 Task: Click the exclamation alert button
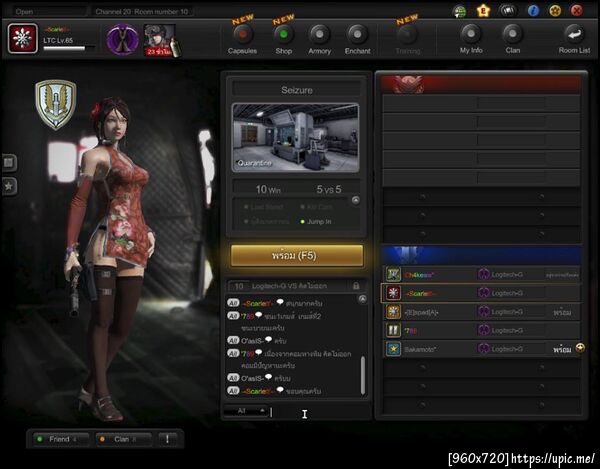pyautogui.click(x=167, y=439)
